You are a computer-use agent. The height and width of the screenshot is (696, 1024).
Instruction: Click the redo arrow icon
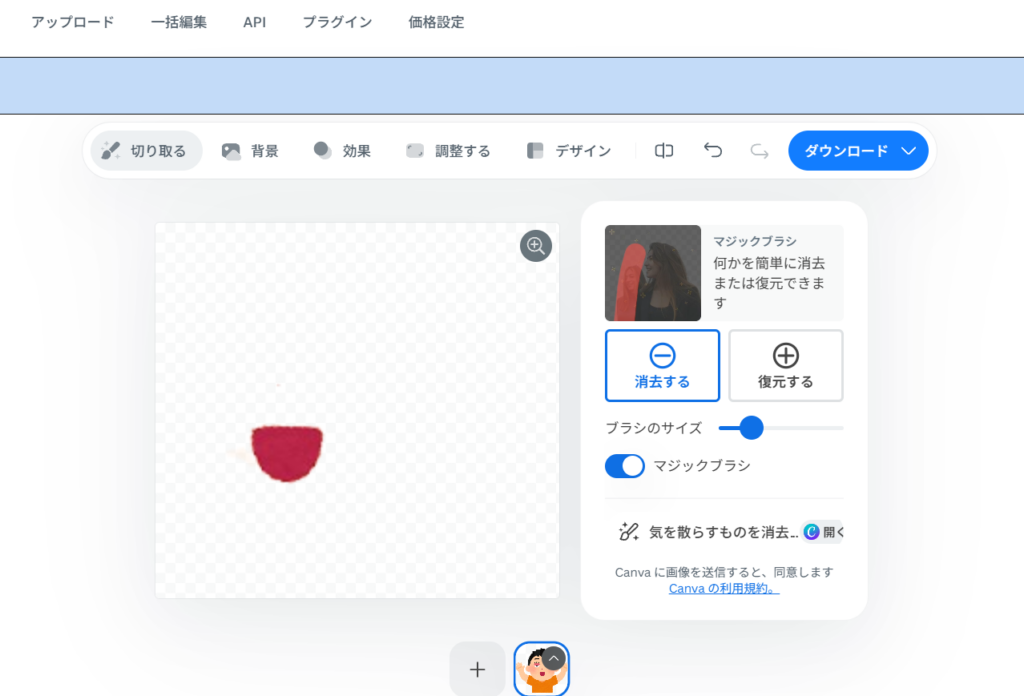pos(760,151)
